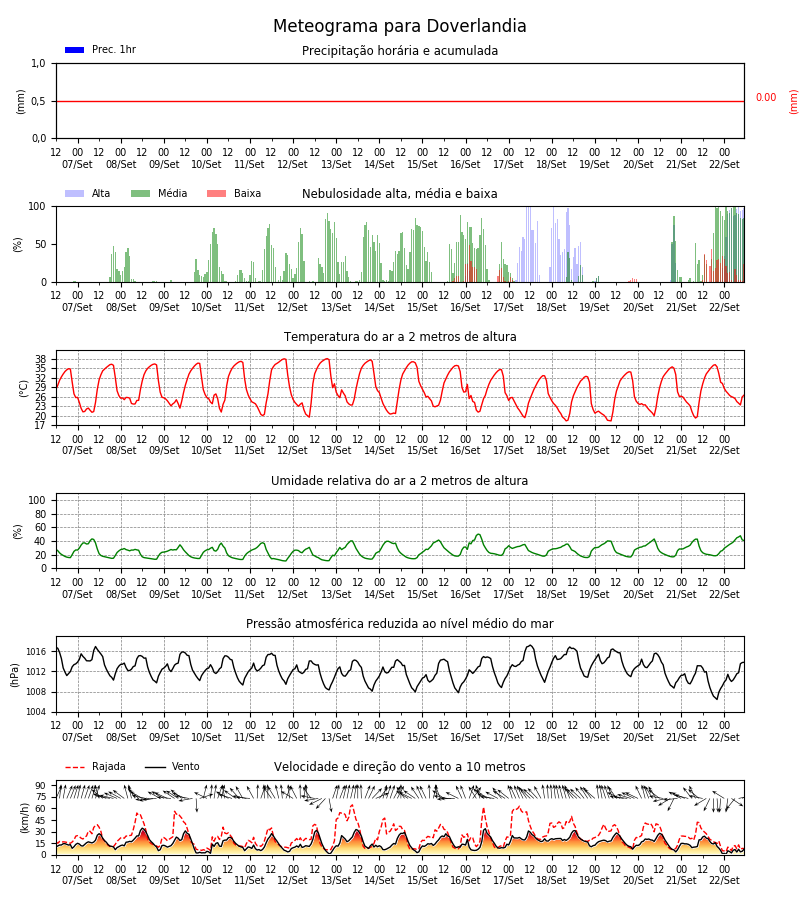
Task: Click the blue Prec. 1hr legend swatch
Action: [x=75, y=50]
